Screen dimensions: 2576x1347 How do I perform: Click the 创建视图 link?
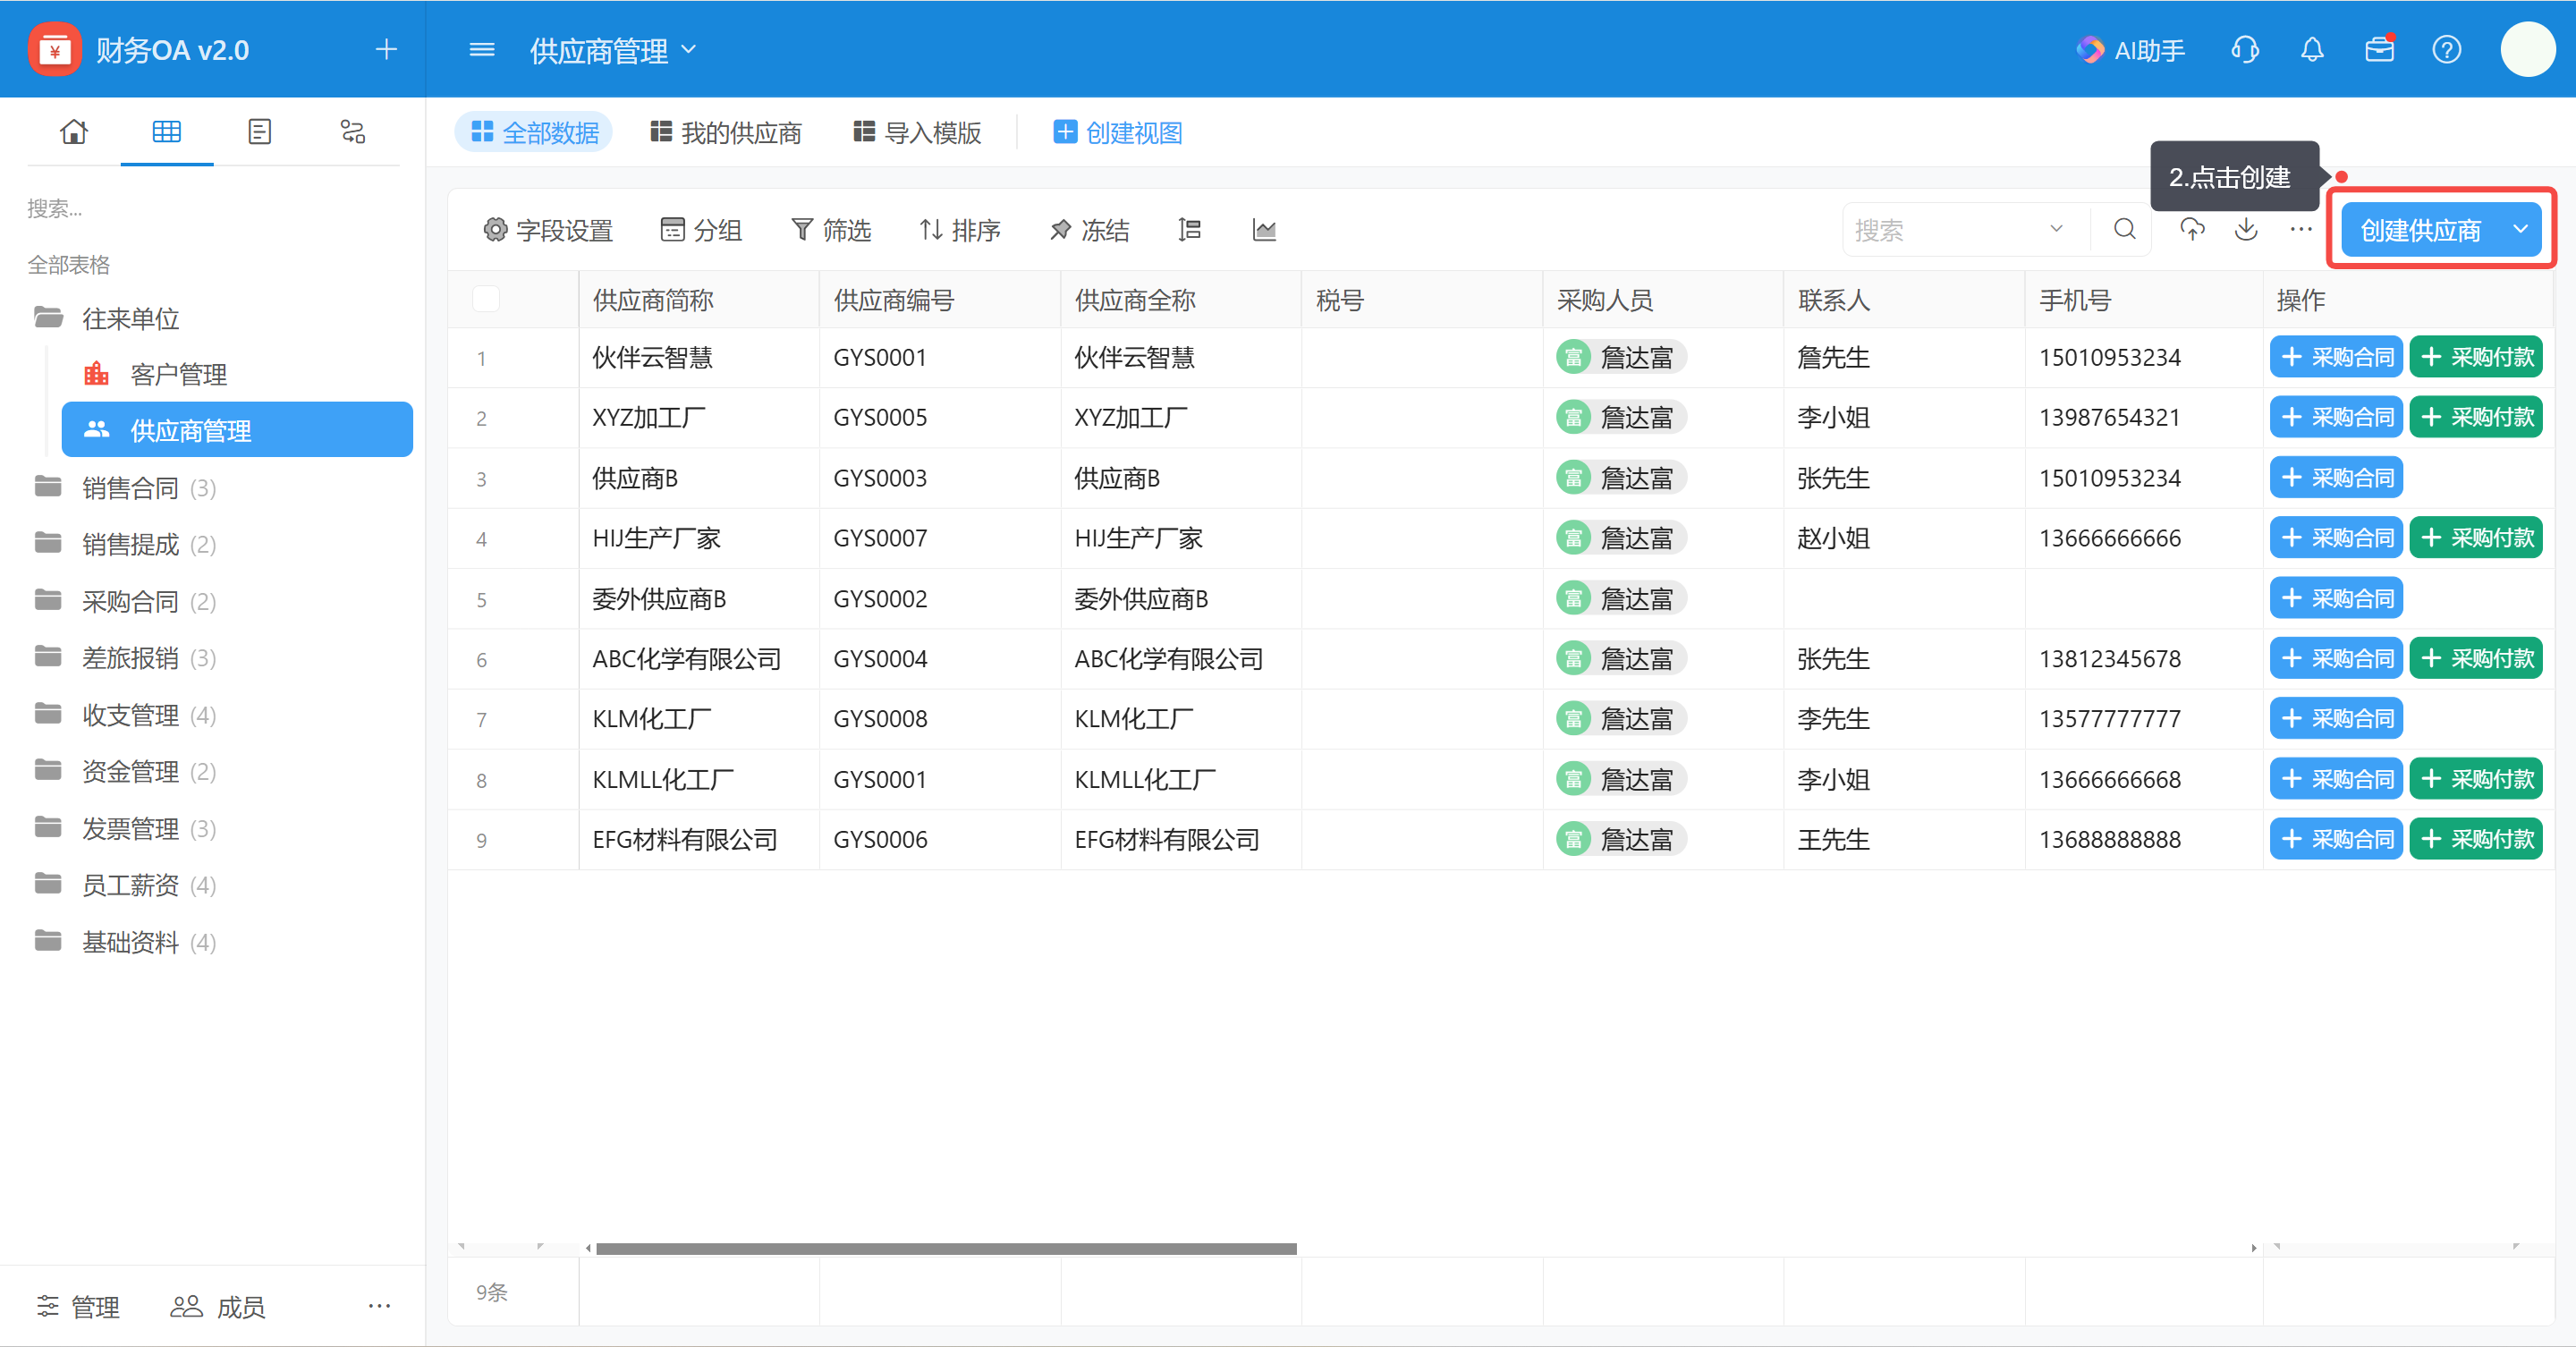(1117, 132)
